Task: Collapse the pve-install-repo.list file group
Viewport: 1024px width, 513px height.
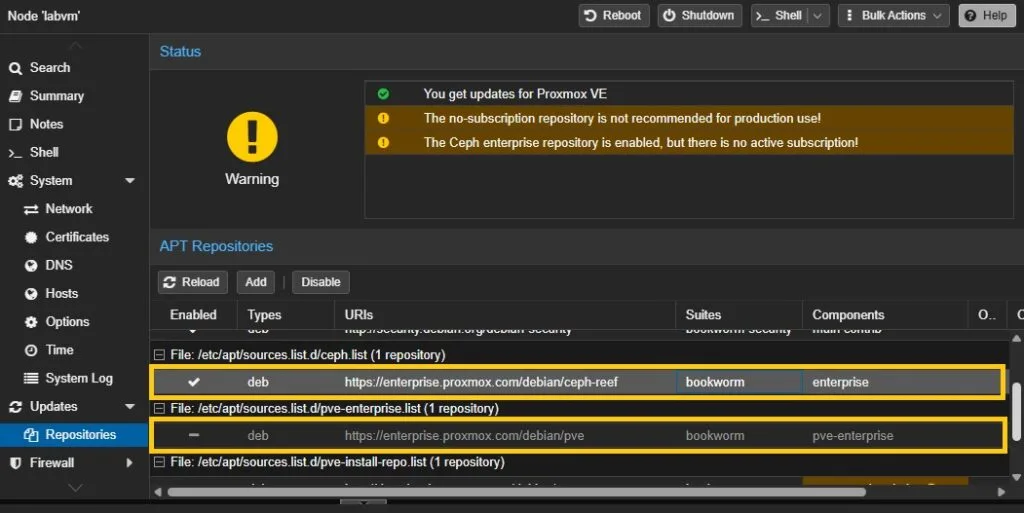Action: pyautogui.click(x=159, y=462)
